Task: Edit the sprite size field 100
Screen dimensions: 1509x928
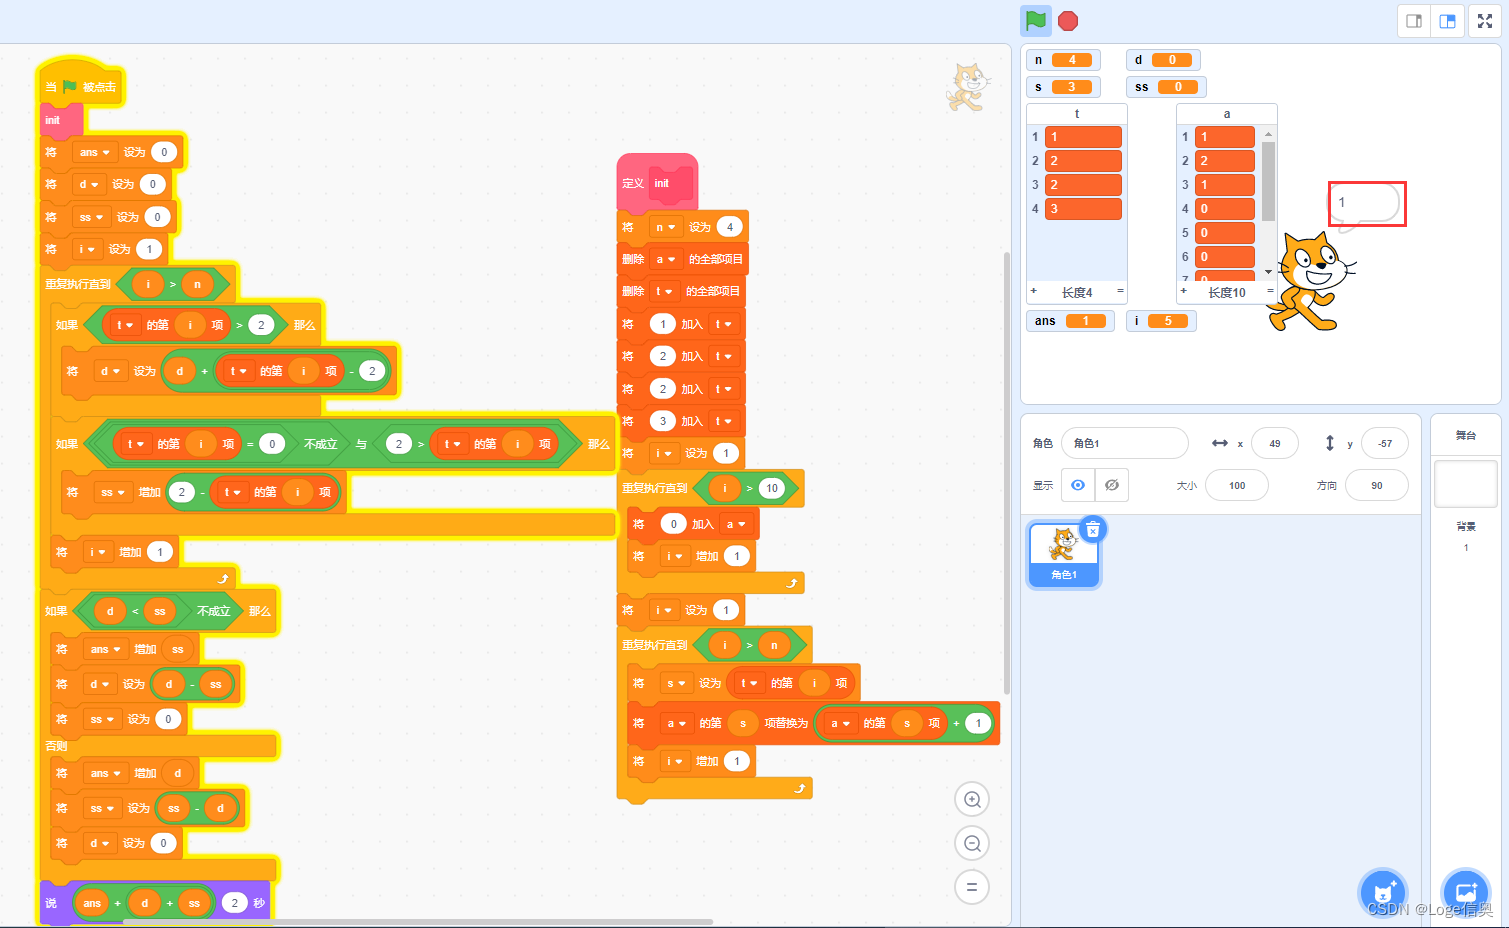Action: coord(1237,485)
